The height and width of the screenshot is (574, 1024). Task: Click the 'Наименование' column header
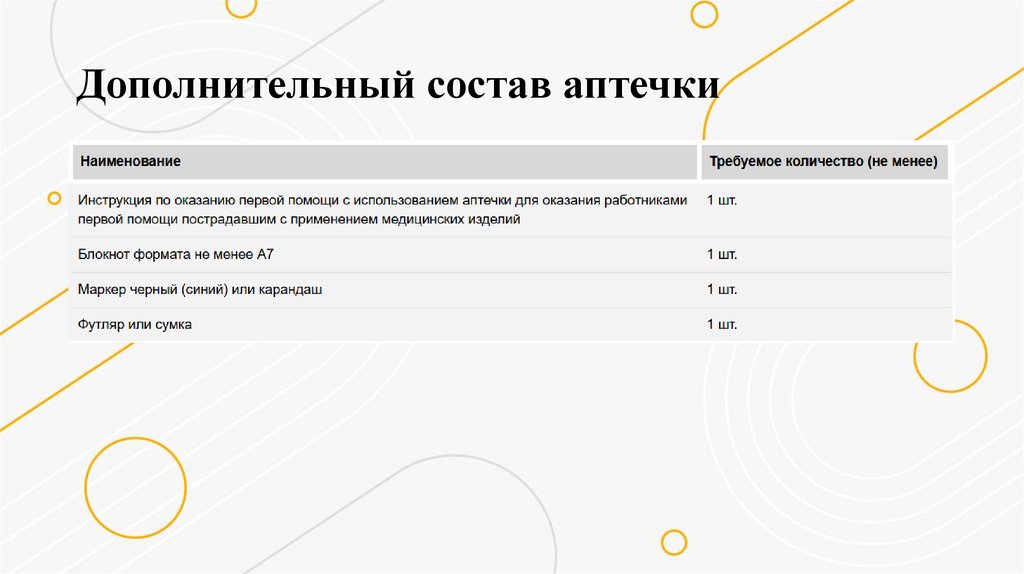click(385, 161)
